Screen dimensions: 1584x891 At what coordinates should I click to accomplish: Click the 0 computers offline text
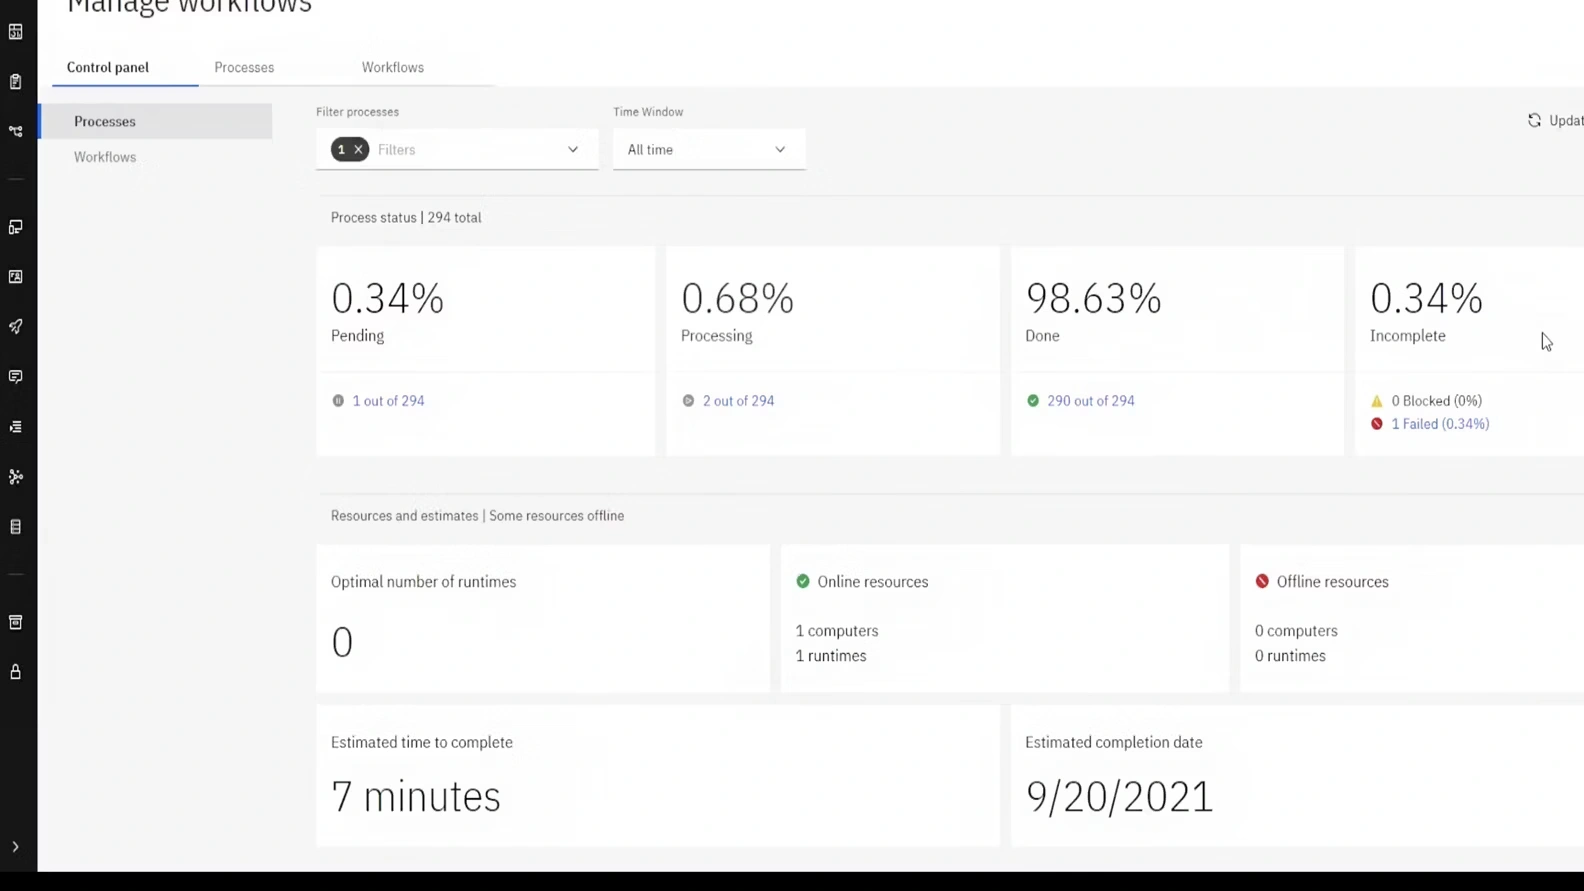[x=1296, y=631]
